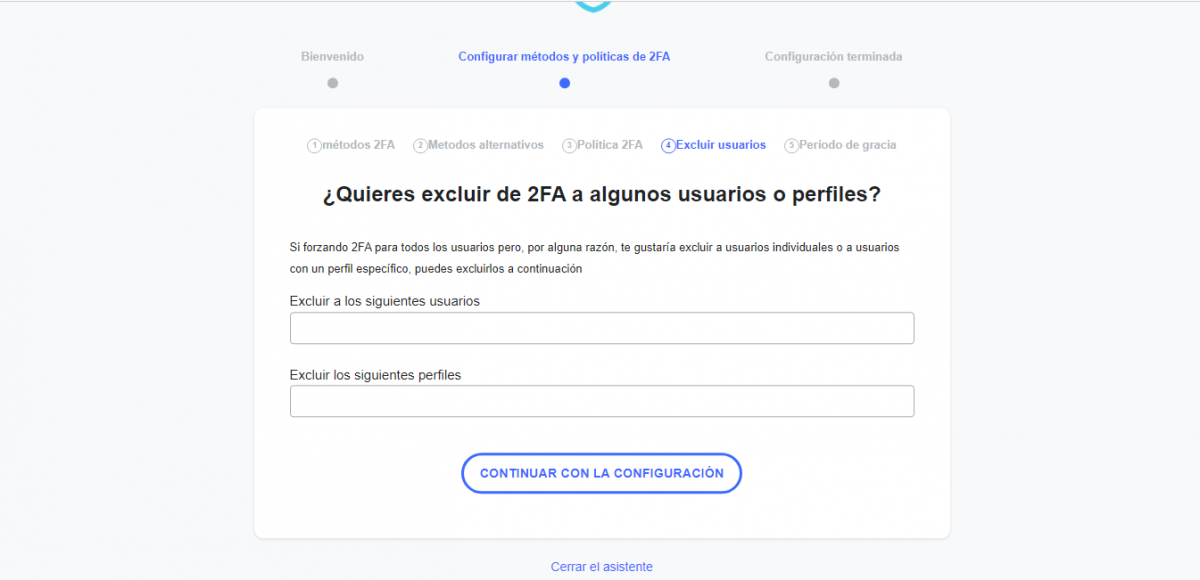Jump to the Configuración terminada step
The height and width of the screenshot is (580, 1200).
(833, 57)
